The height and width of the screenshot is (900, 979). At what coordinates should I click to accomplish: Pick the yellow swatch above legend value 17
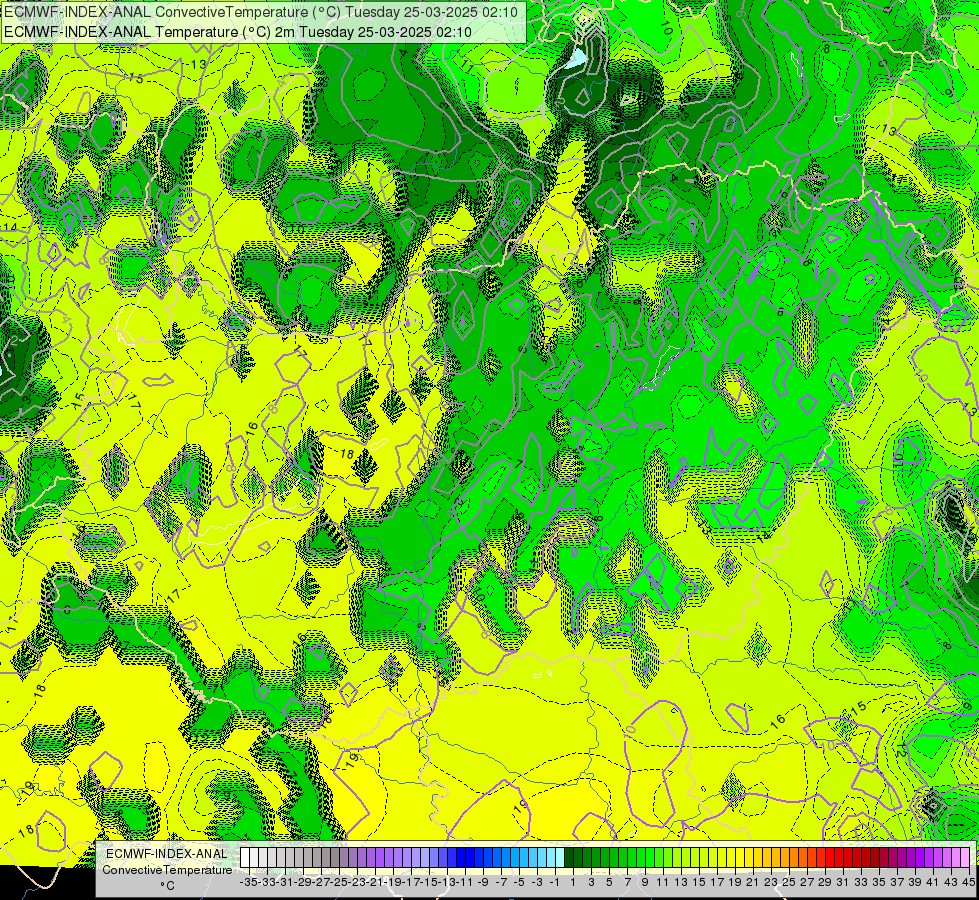713,857
